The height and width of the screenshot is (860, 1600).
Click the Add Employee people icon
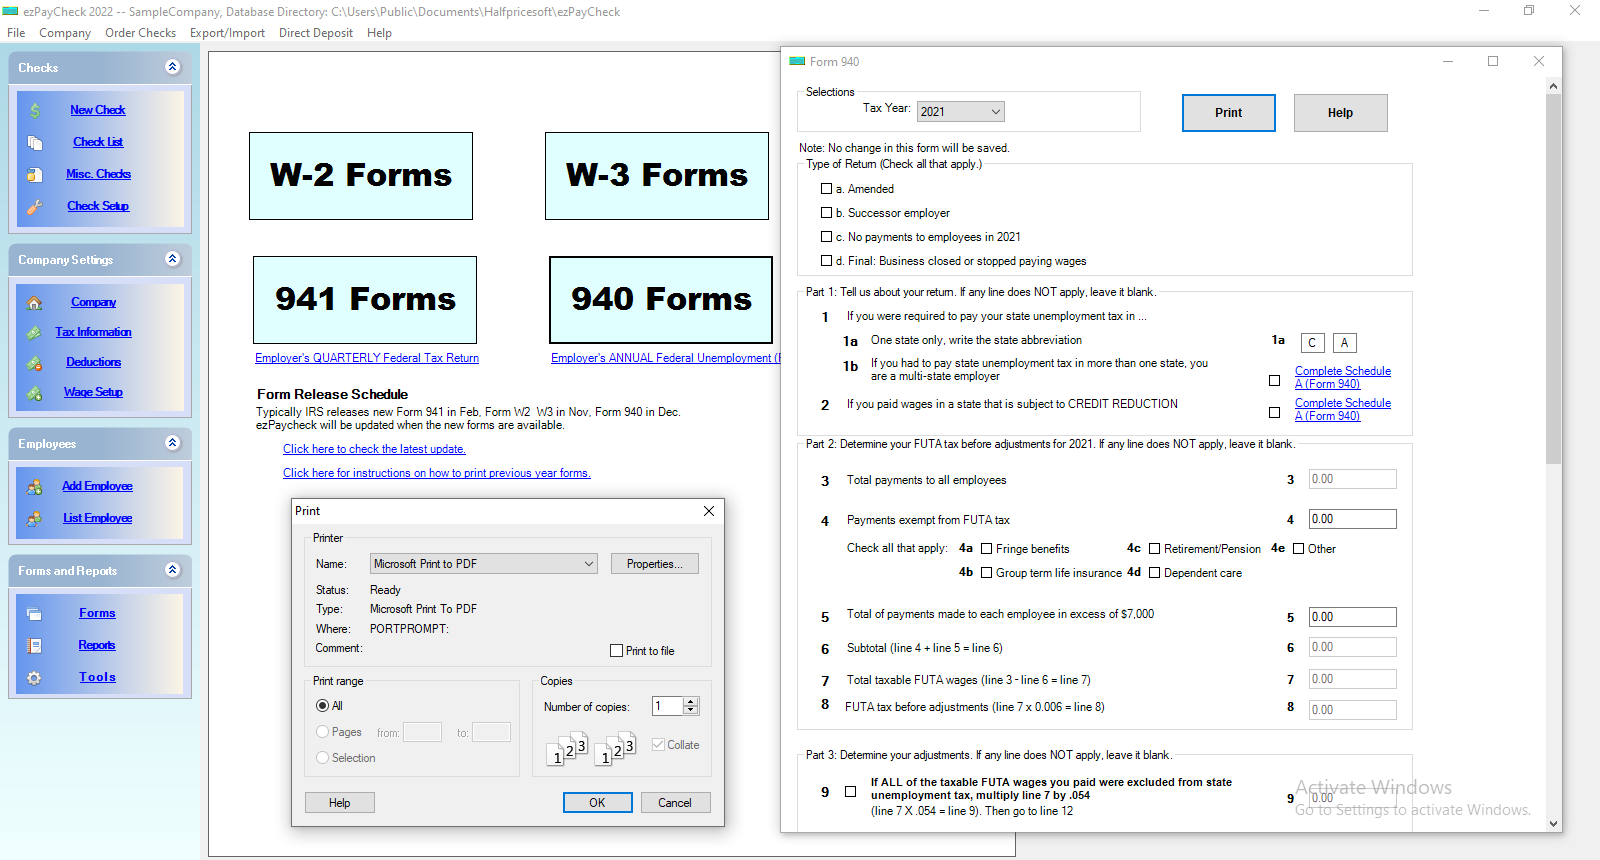point(35,487)
